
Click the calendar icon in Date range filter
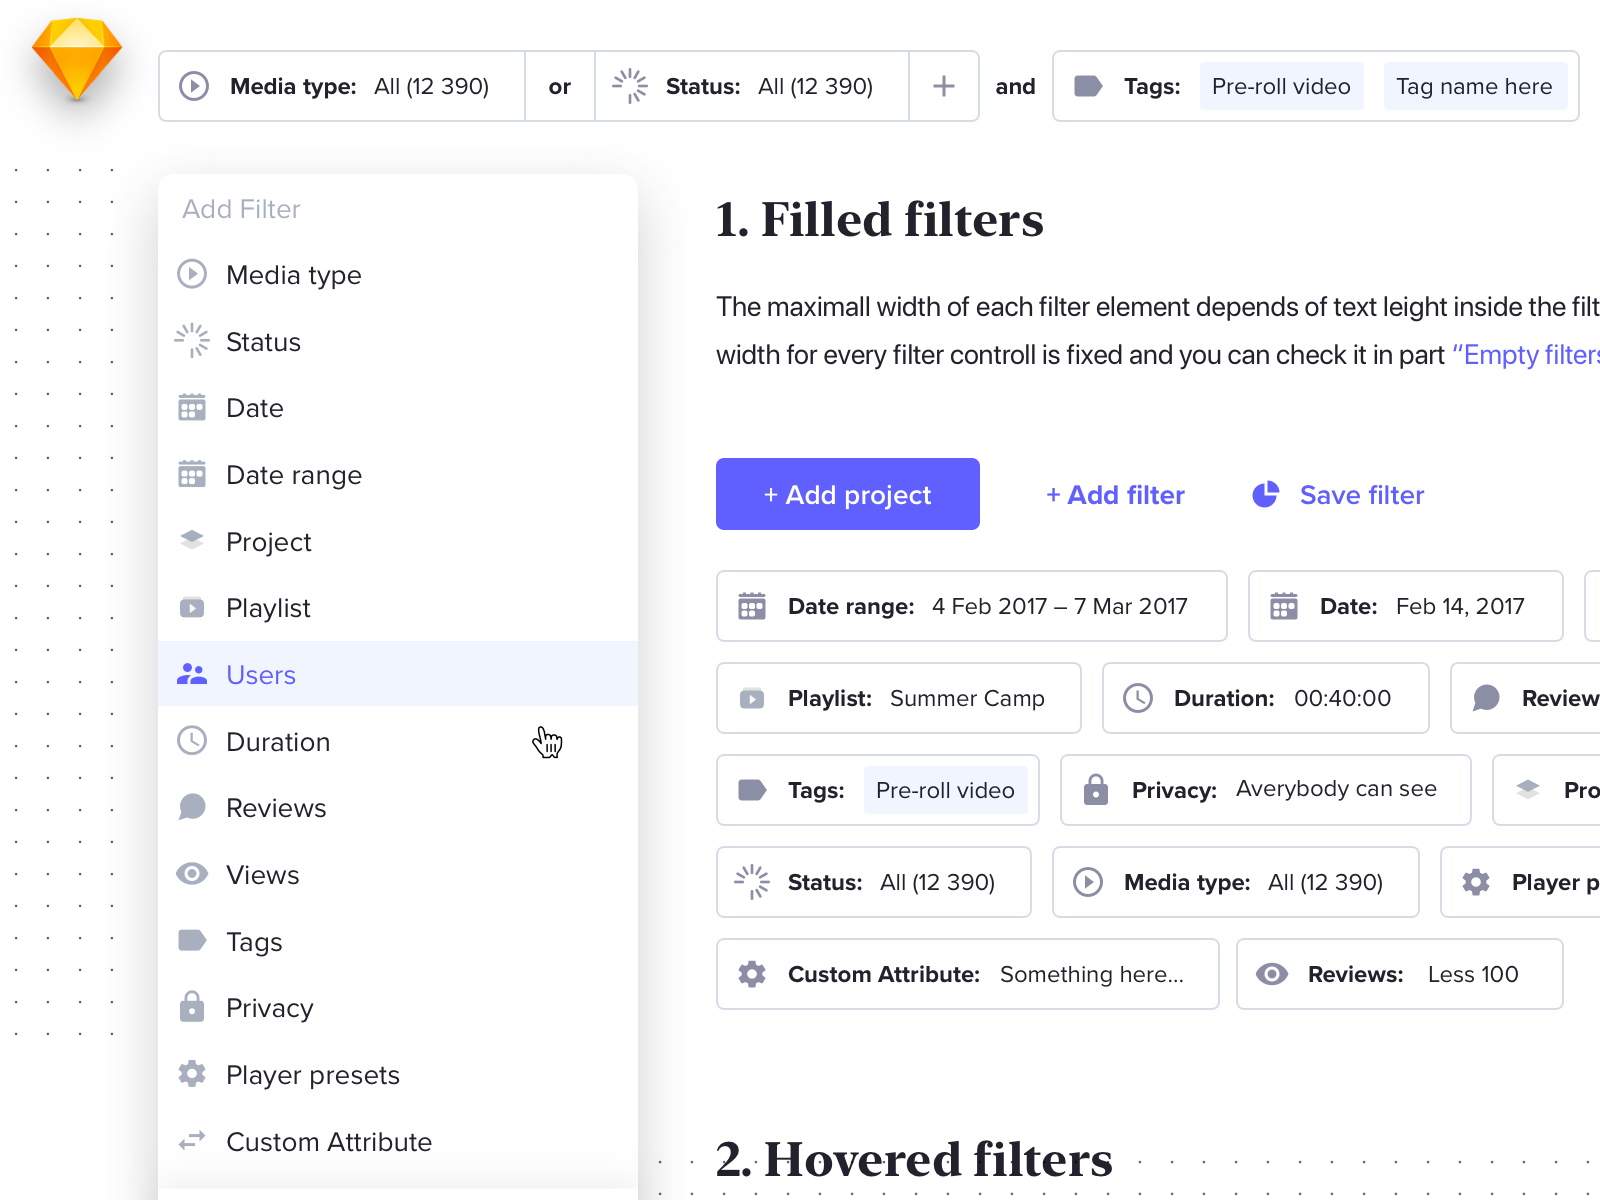752,606
